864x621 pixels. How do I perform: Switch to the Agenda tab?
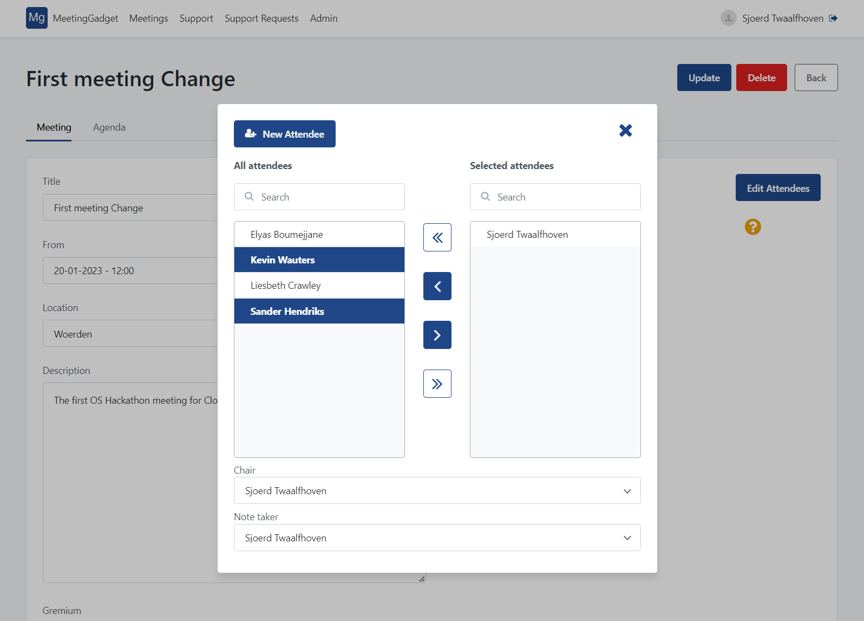click(x=109, y=127)
